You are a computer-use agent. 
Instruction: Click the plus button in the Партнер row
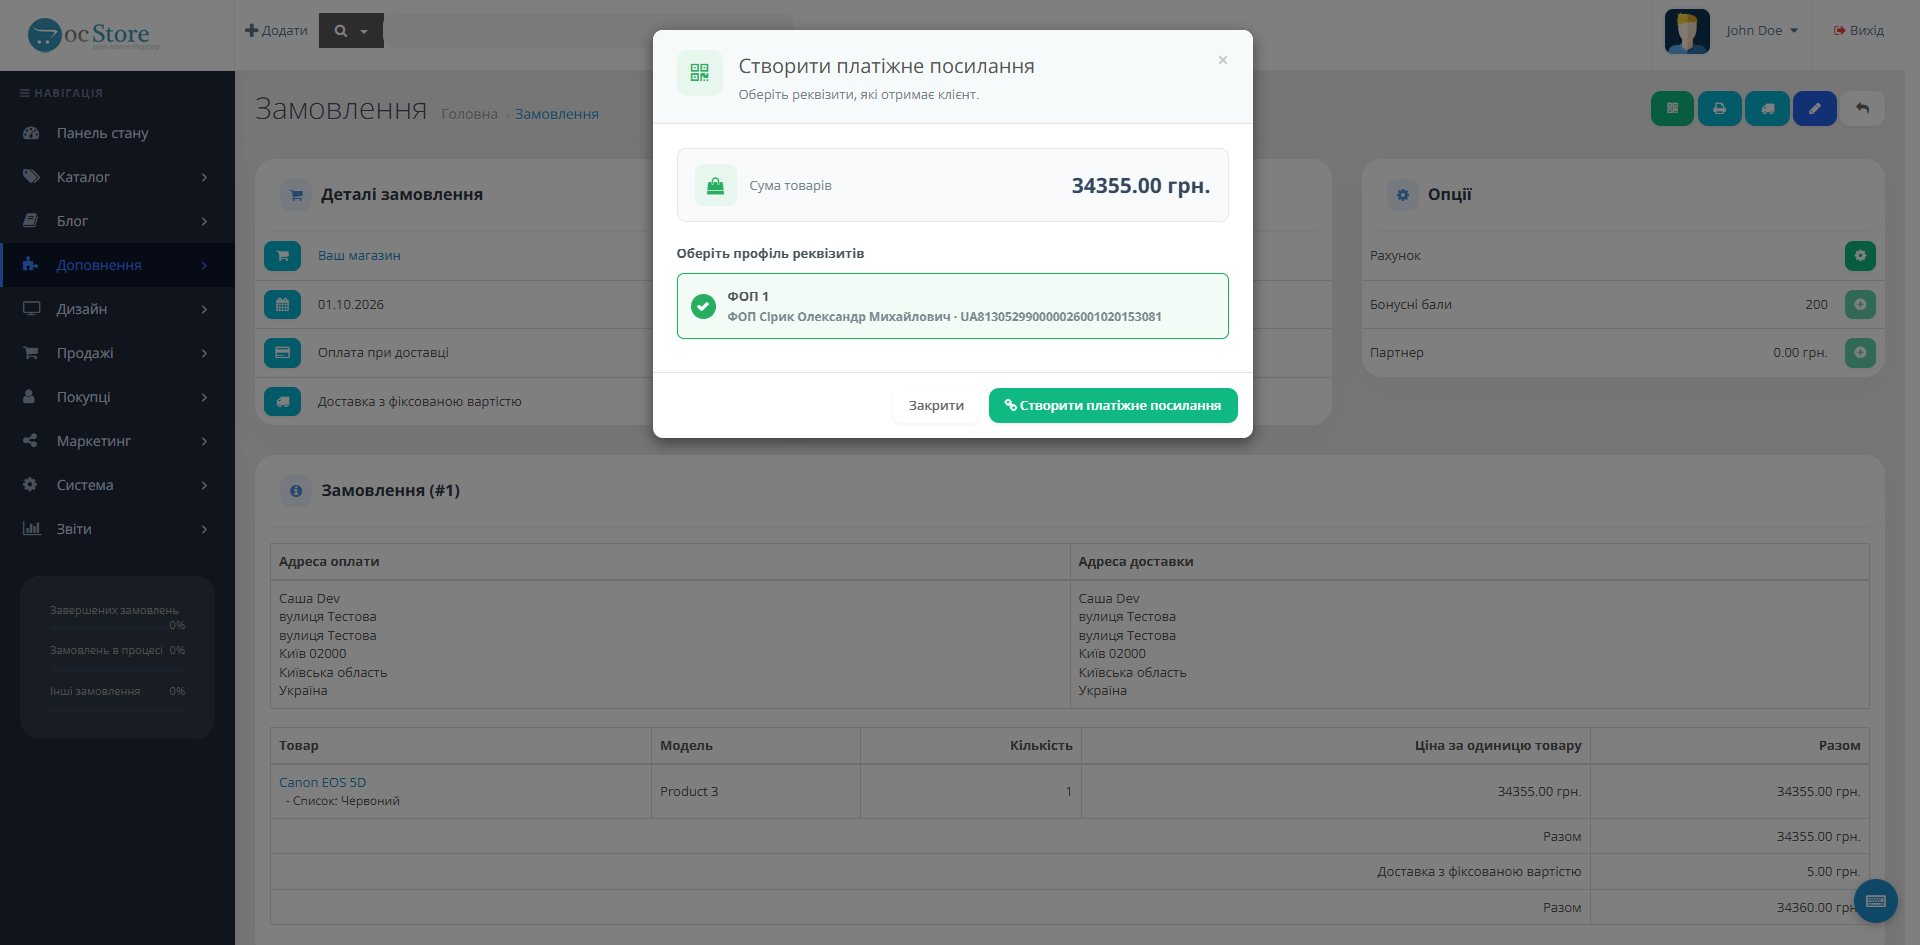[1860, 352]
